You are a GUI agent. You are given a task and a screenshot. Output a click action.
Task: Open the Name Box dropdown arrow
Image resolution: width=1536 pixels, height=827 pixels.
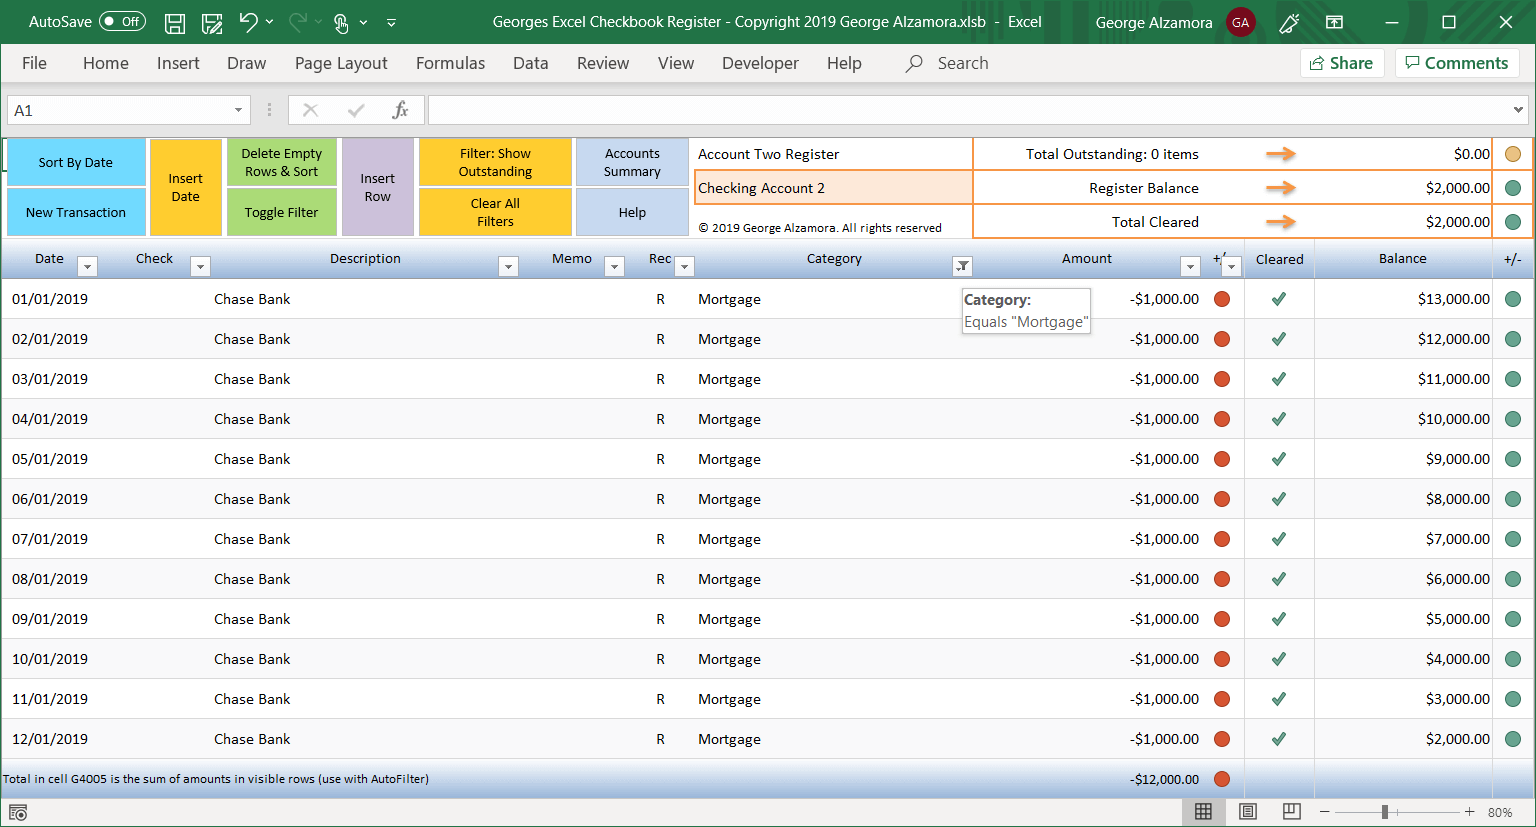[x=238, y=110]
